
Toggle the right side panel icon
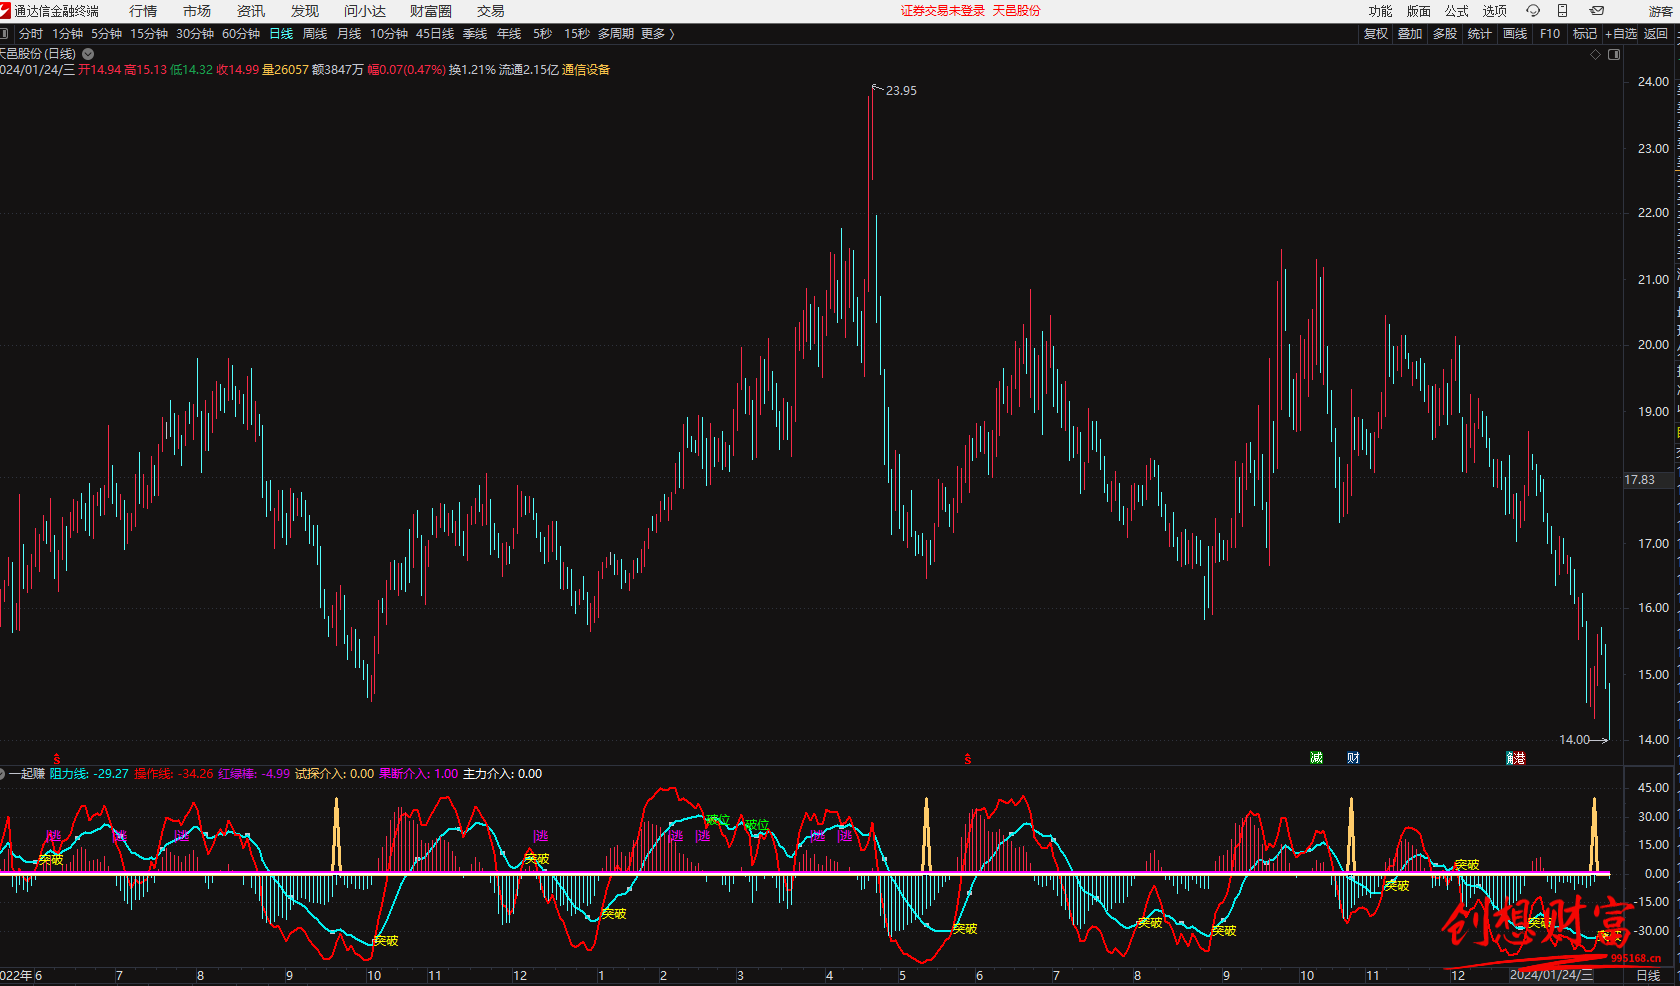1614,54
